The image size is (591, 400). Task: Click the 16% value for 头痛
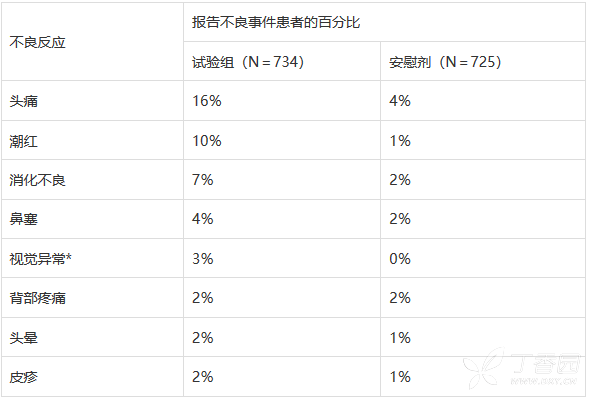pyautogui.click(x=207, y=101)
